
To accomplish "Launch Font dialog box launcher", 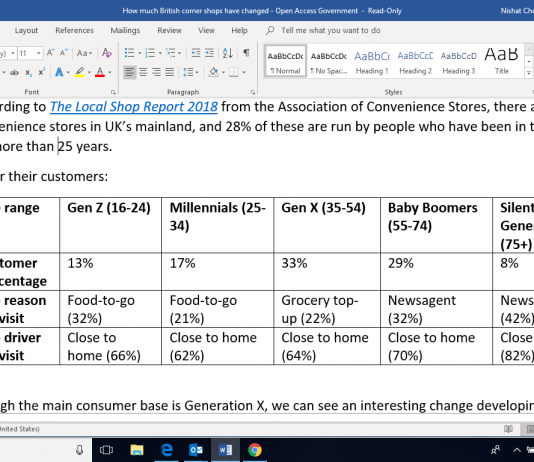I will click(113, 92).
